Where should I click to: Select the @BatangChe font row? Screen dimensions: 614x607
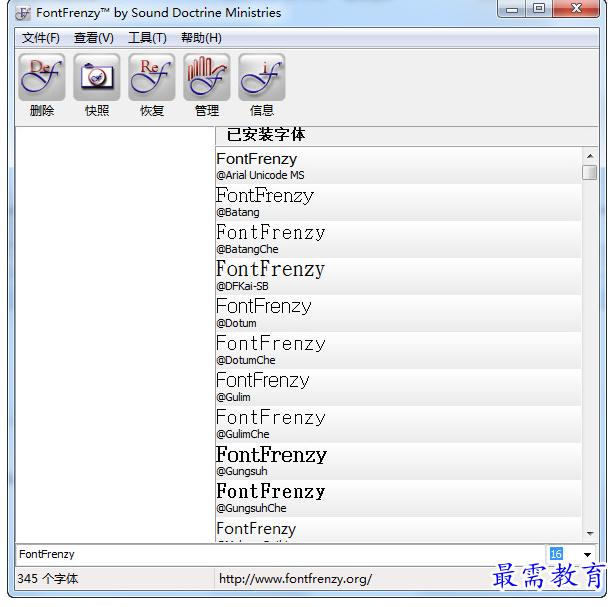click(x=398, y=240)
